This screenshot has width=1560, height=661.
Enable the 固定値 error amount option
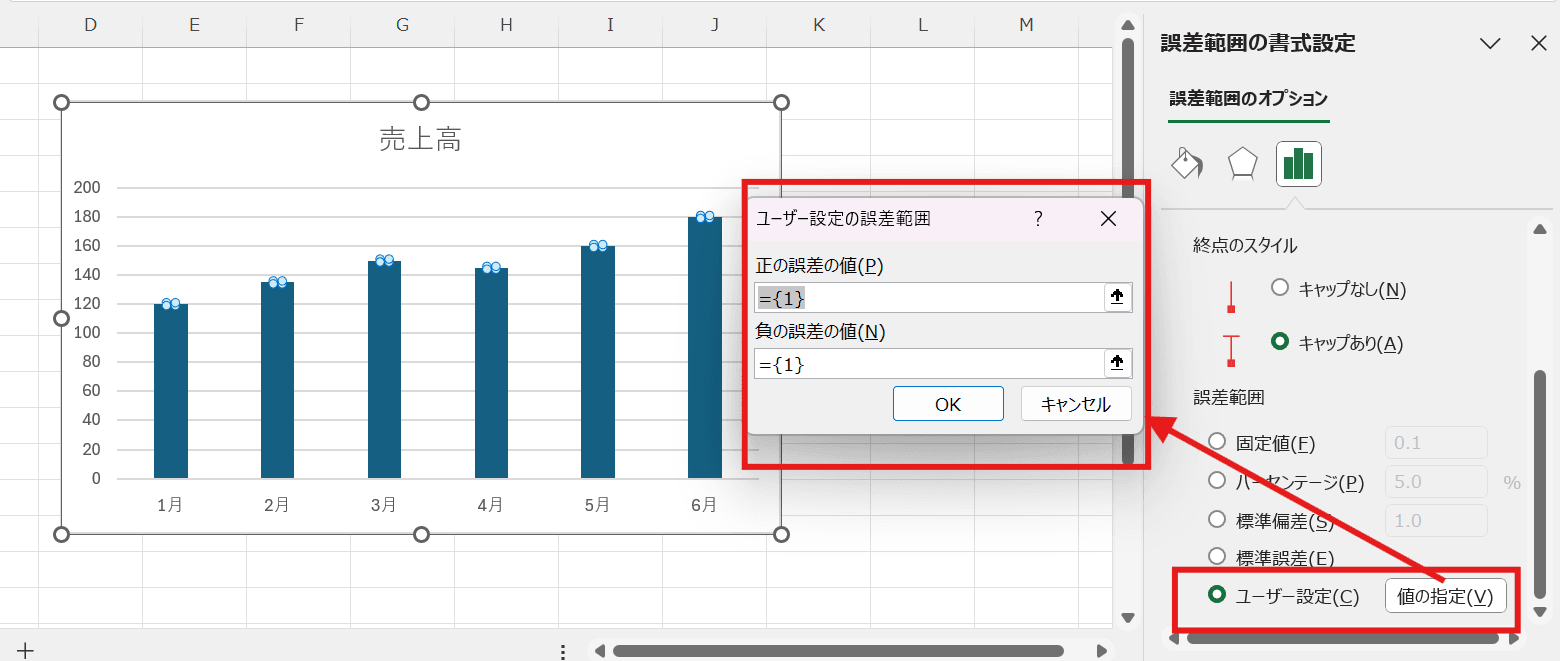pyautogui.click(x=1217, y=442)
